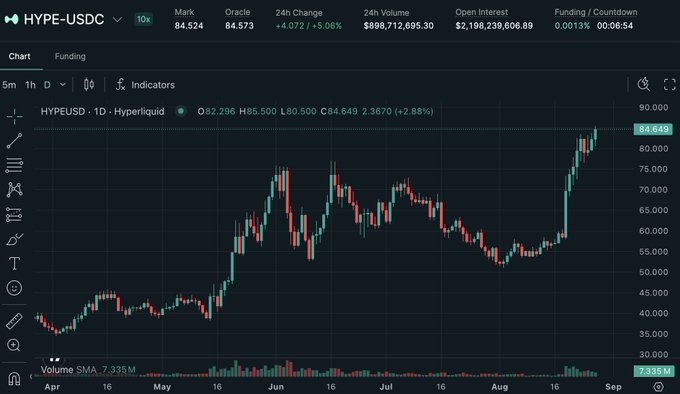This screenshot has height=394, width=680.
Task: Click the Volume SMA legend label
Action: [x=69, y=370]
